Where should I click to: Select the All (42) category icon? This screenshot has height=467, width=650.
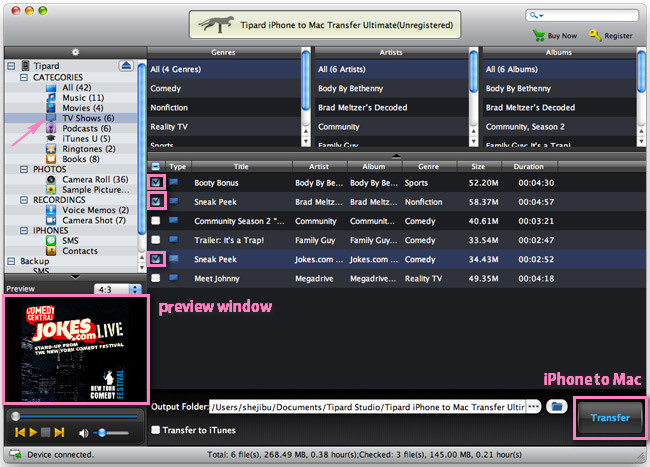click(x=51, y=88)
